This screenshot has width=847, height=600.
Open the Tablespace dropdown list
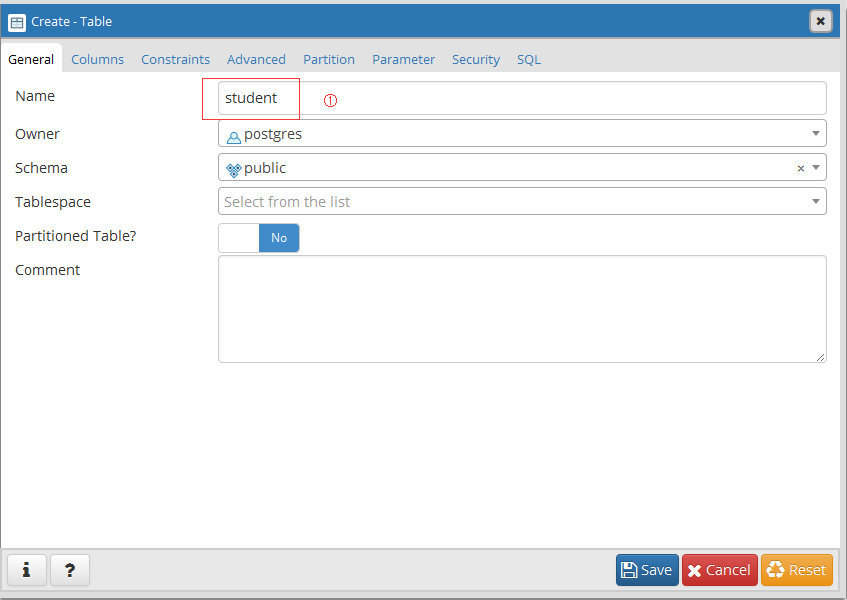(522, 201)
